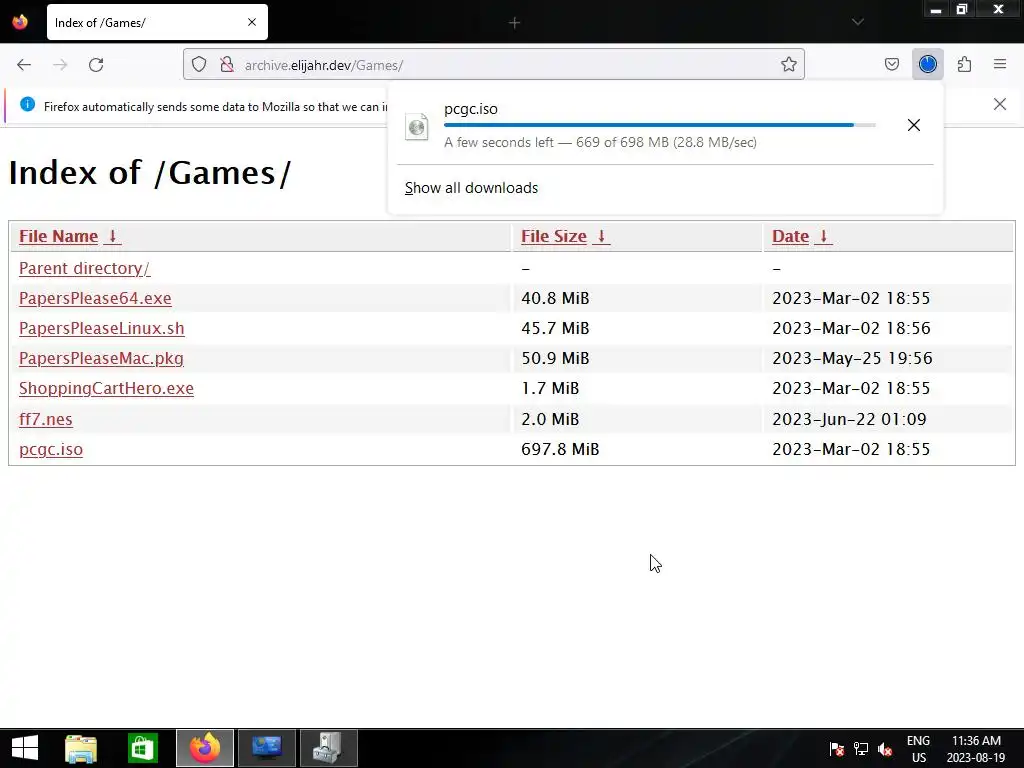Click the ENG US language indicator
The height and width of the screenshot is (768, 1024).
pos(918,749)
